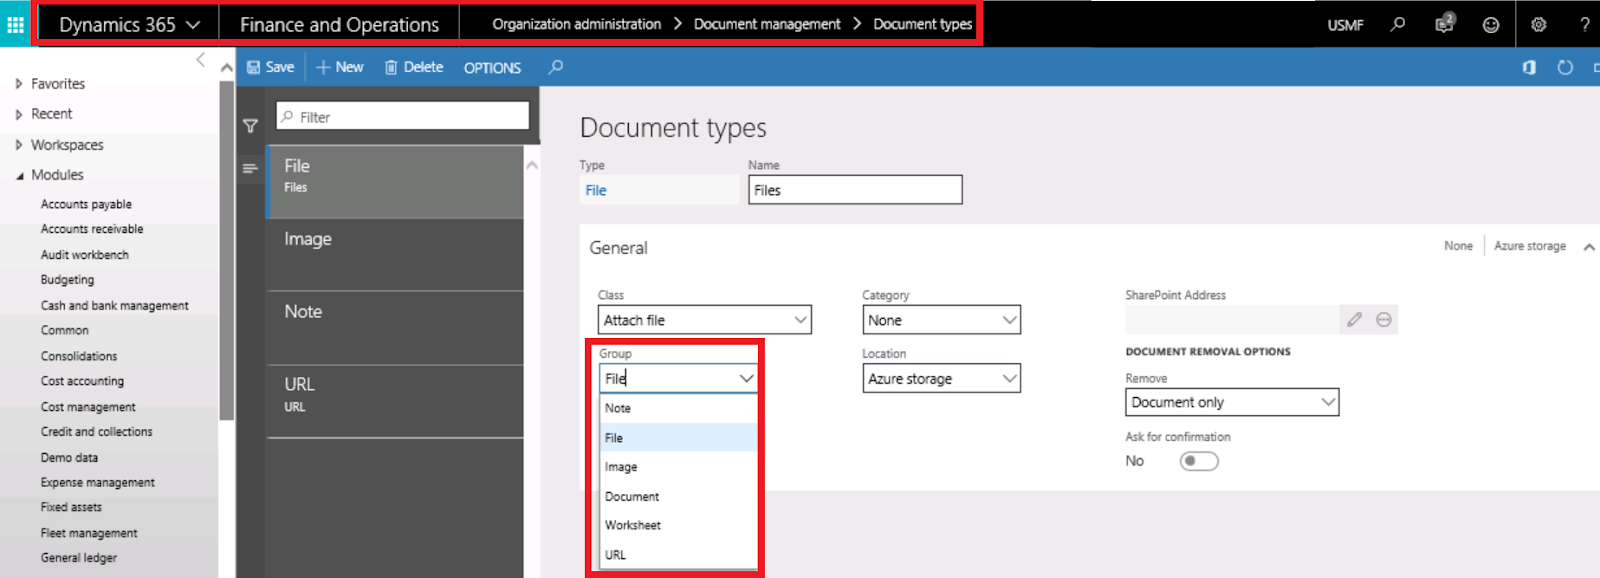
Task: Open Accounts receivable module
Action: pyautogui.click(x=92, y=229)
